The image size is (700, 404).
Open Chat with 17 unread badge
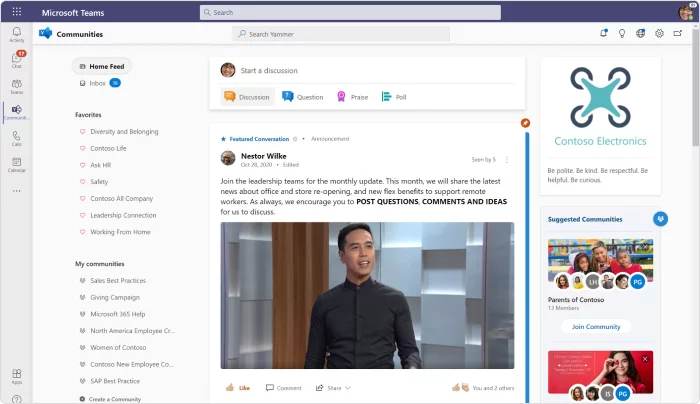point(17,59)
